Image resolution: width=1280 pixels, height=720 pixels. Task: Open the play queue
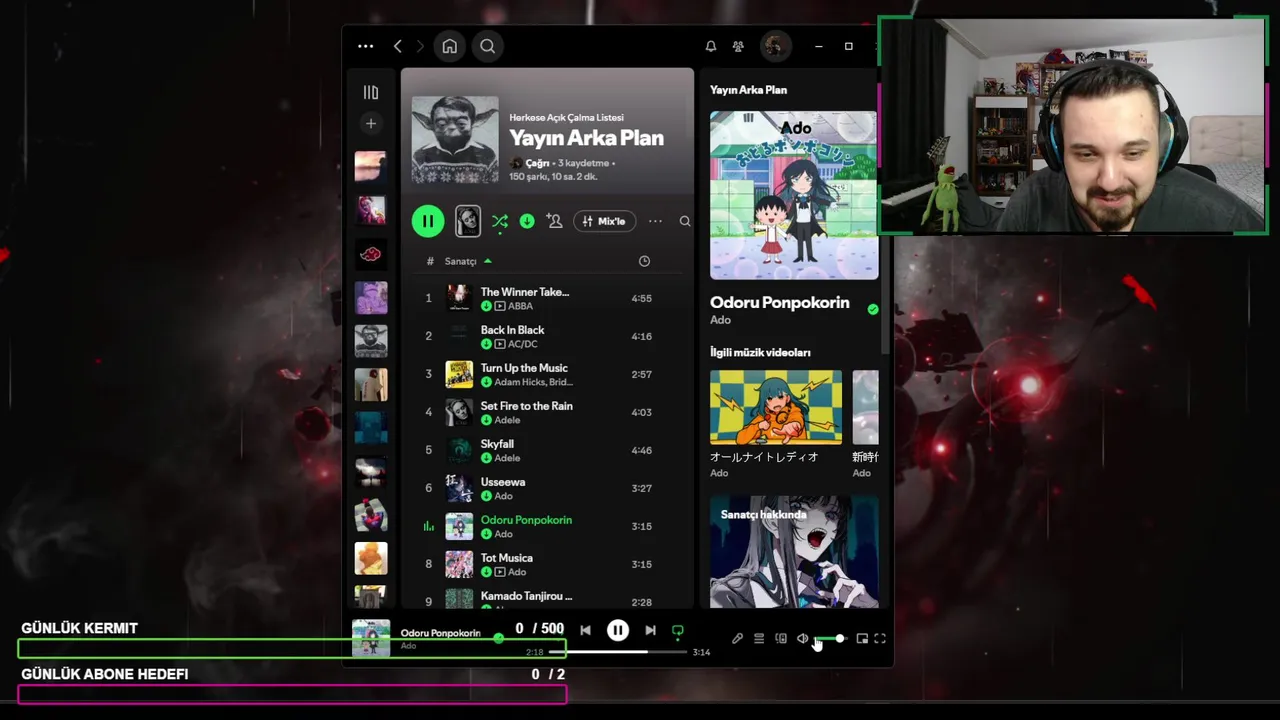759,639
